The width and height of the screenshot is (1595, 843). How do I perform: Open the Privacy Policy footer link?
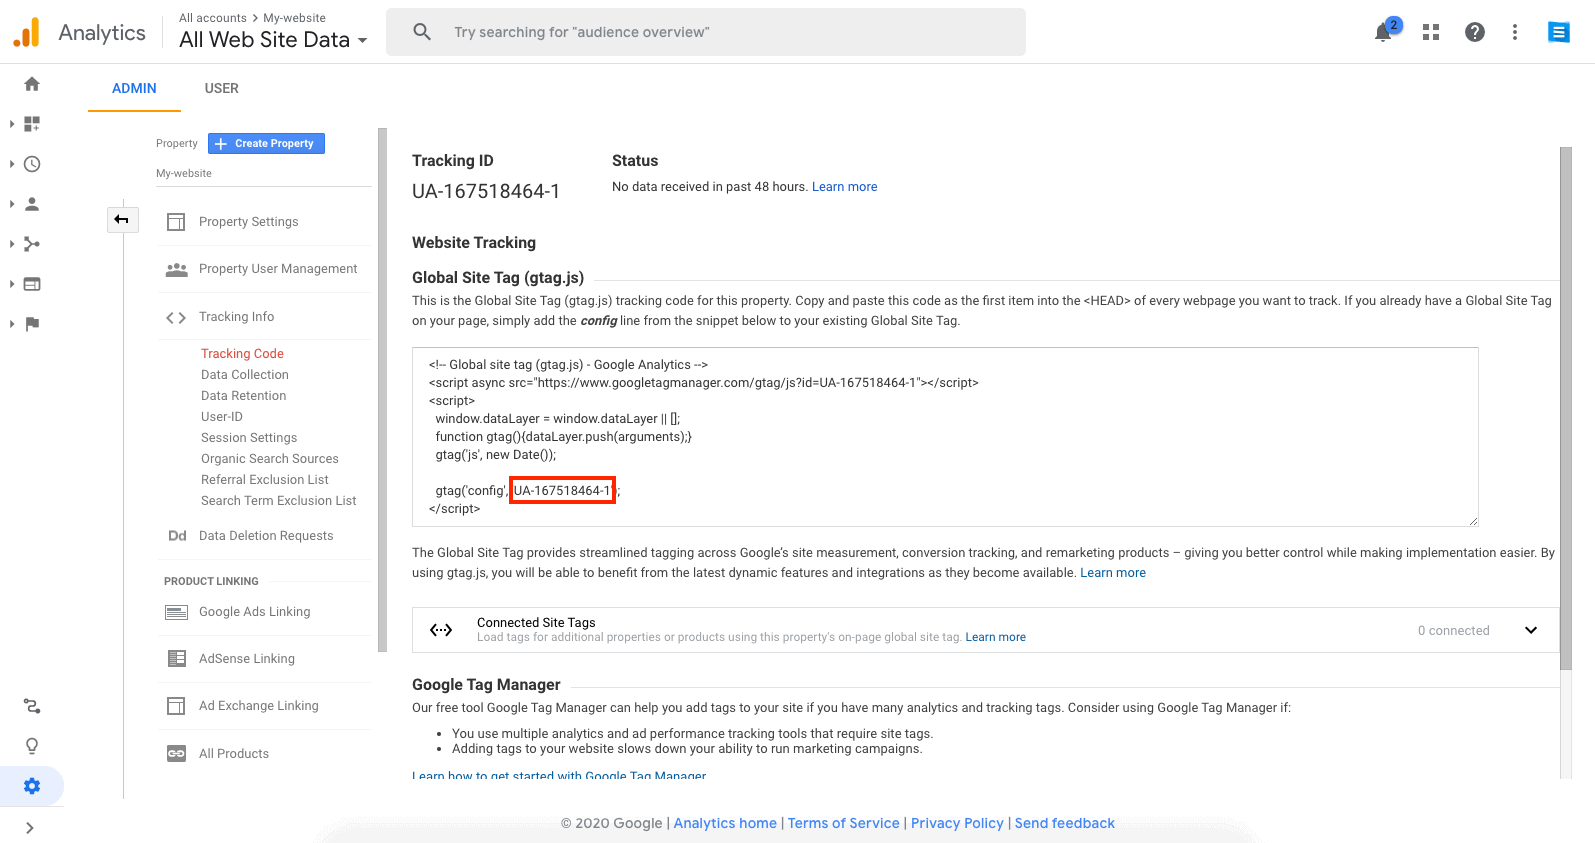click(957, 823)
